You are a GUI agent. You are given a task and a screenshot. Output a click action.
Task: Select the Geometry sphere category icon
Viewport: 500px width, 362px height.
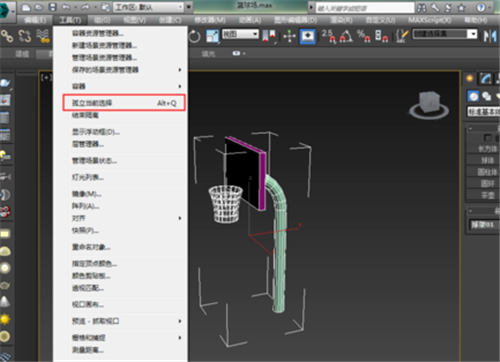coord(473,96)
